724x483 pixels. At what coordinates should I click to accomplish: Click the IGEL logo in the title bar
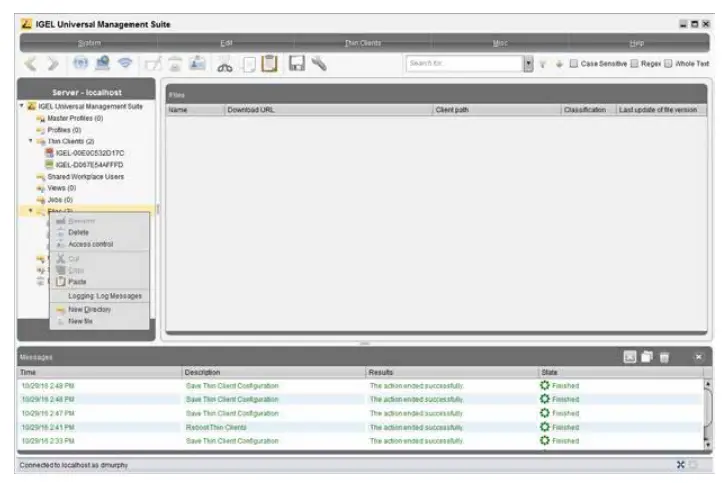27,24
